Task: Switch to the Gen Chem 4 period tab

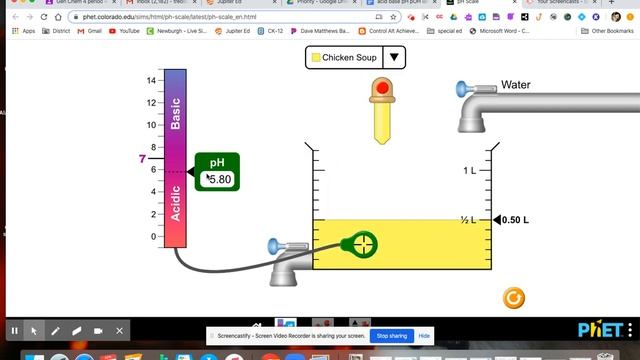Action: click(80, 2)
